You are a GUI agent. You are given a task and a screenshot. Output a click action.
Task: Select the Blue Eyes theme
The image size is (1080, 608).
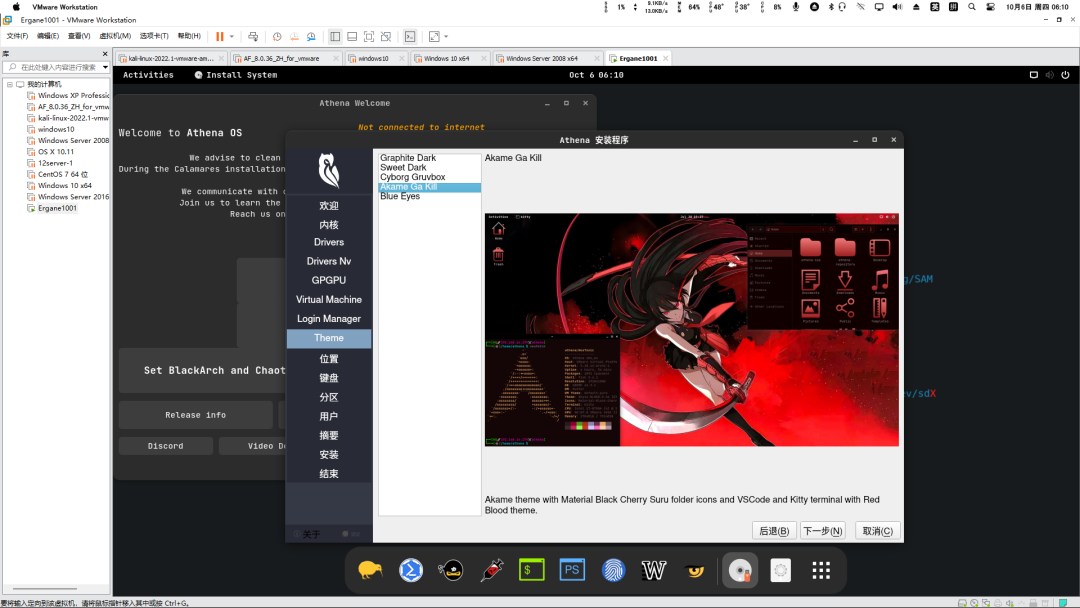tap(429, 196)
